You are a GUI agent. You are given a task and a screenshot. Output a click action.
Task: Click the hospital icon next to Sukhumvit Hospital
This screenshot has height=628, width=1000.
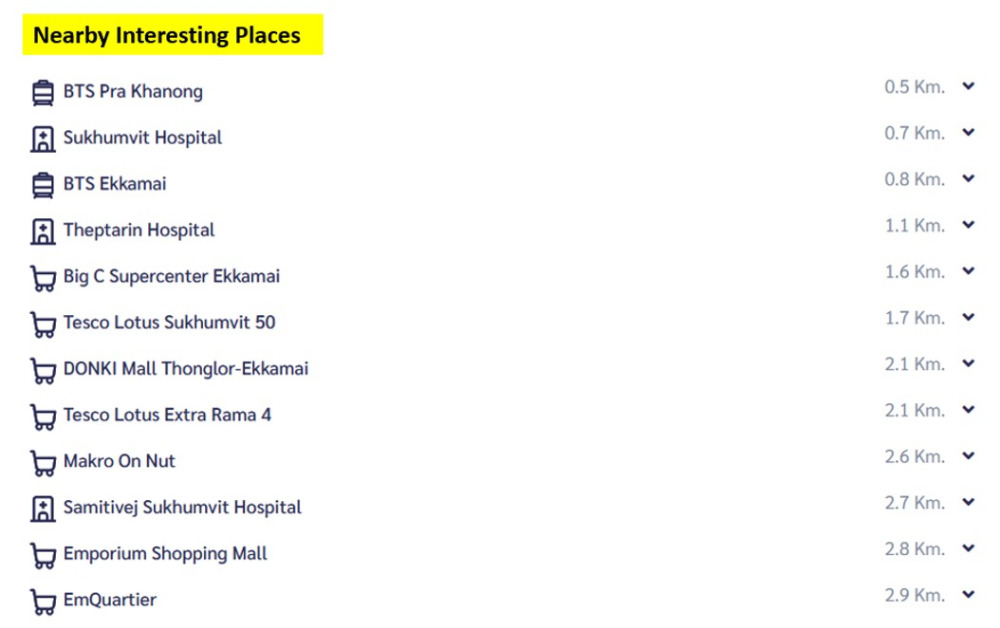[43, 139]
